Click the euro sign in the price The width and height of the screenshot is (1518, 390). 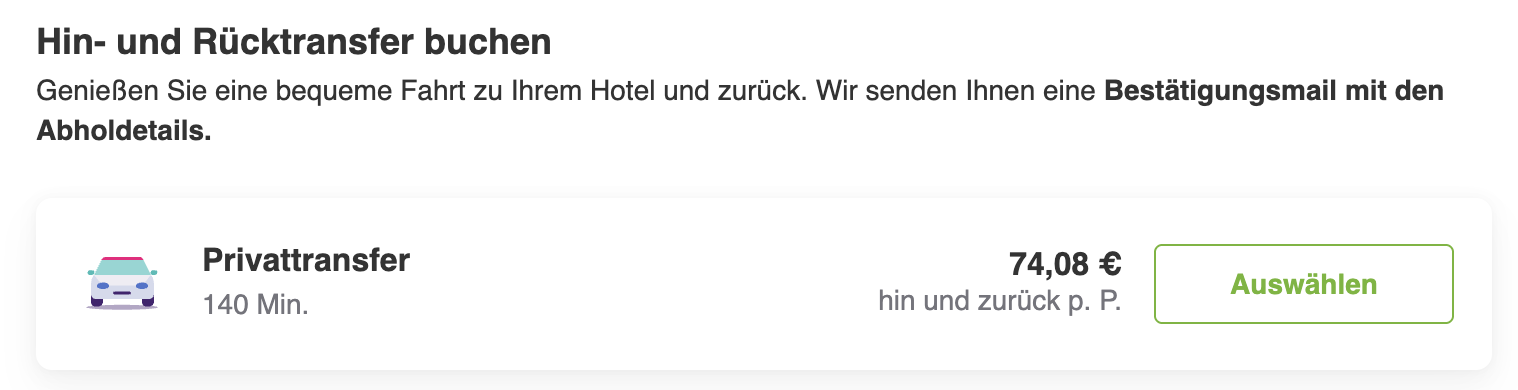point(1110,264)
